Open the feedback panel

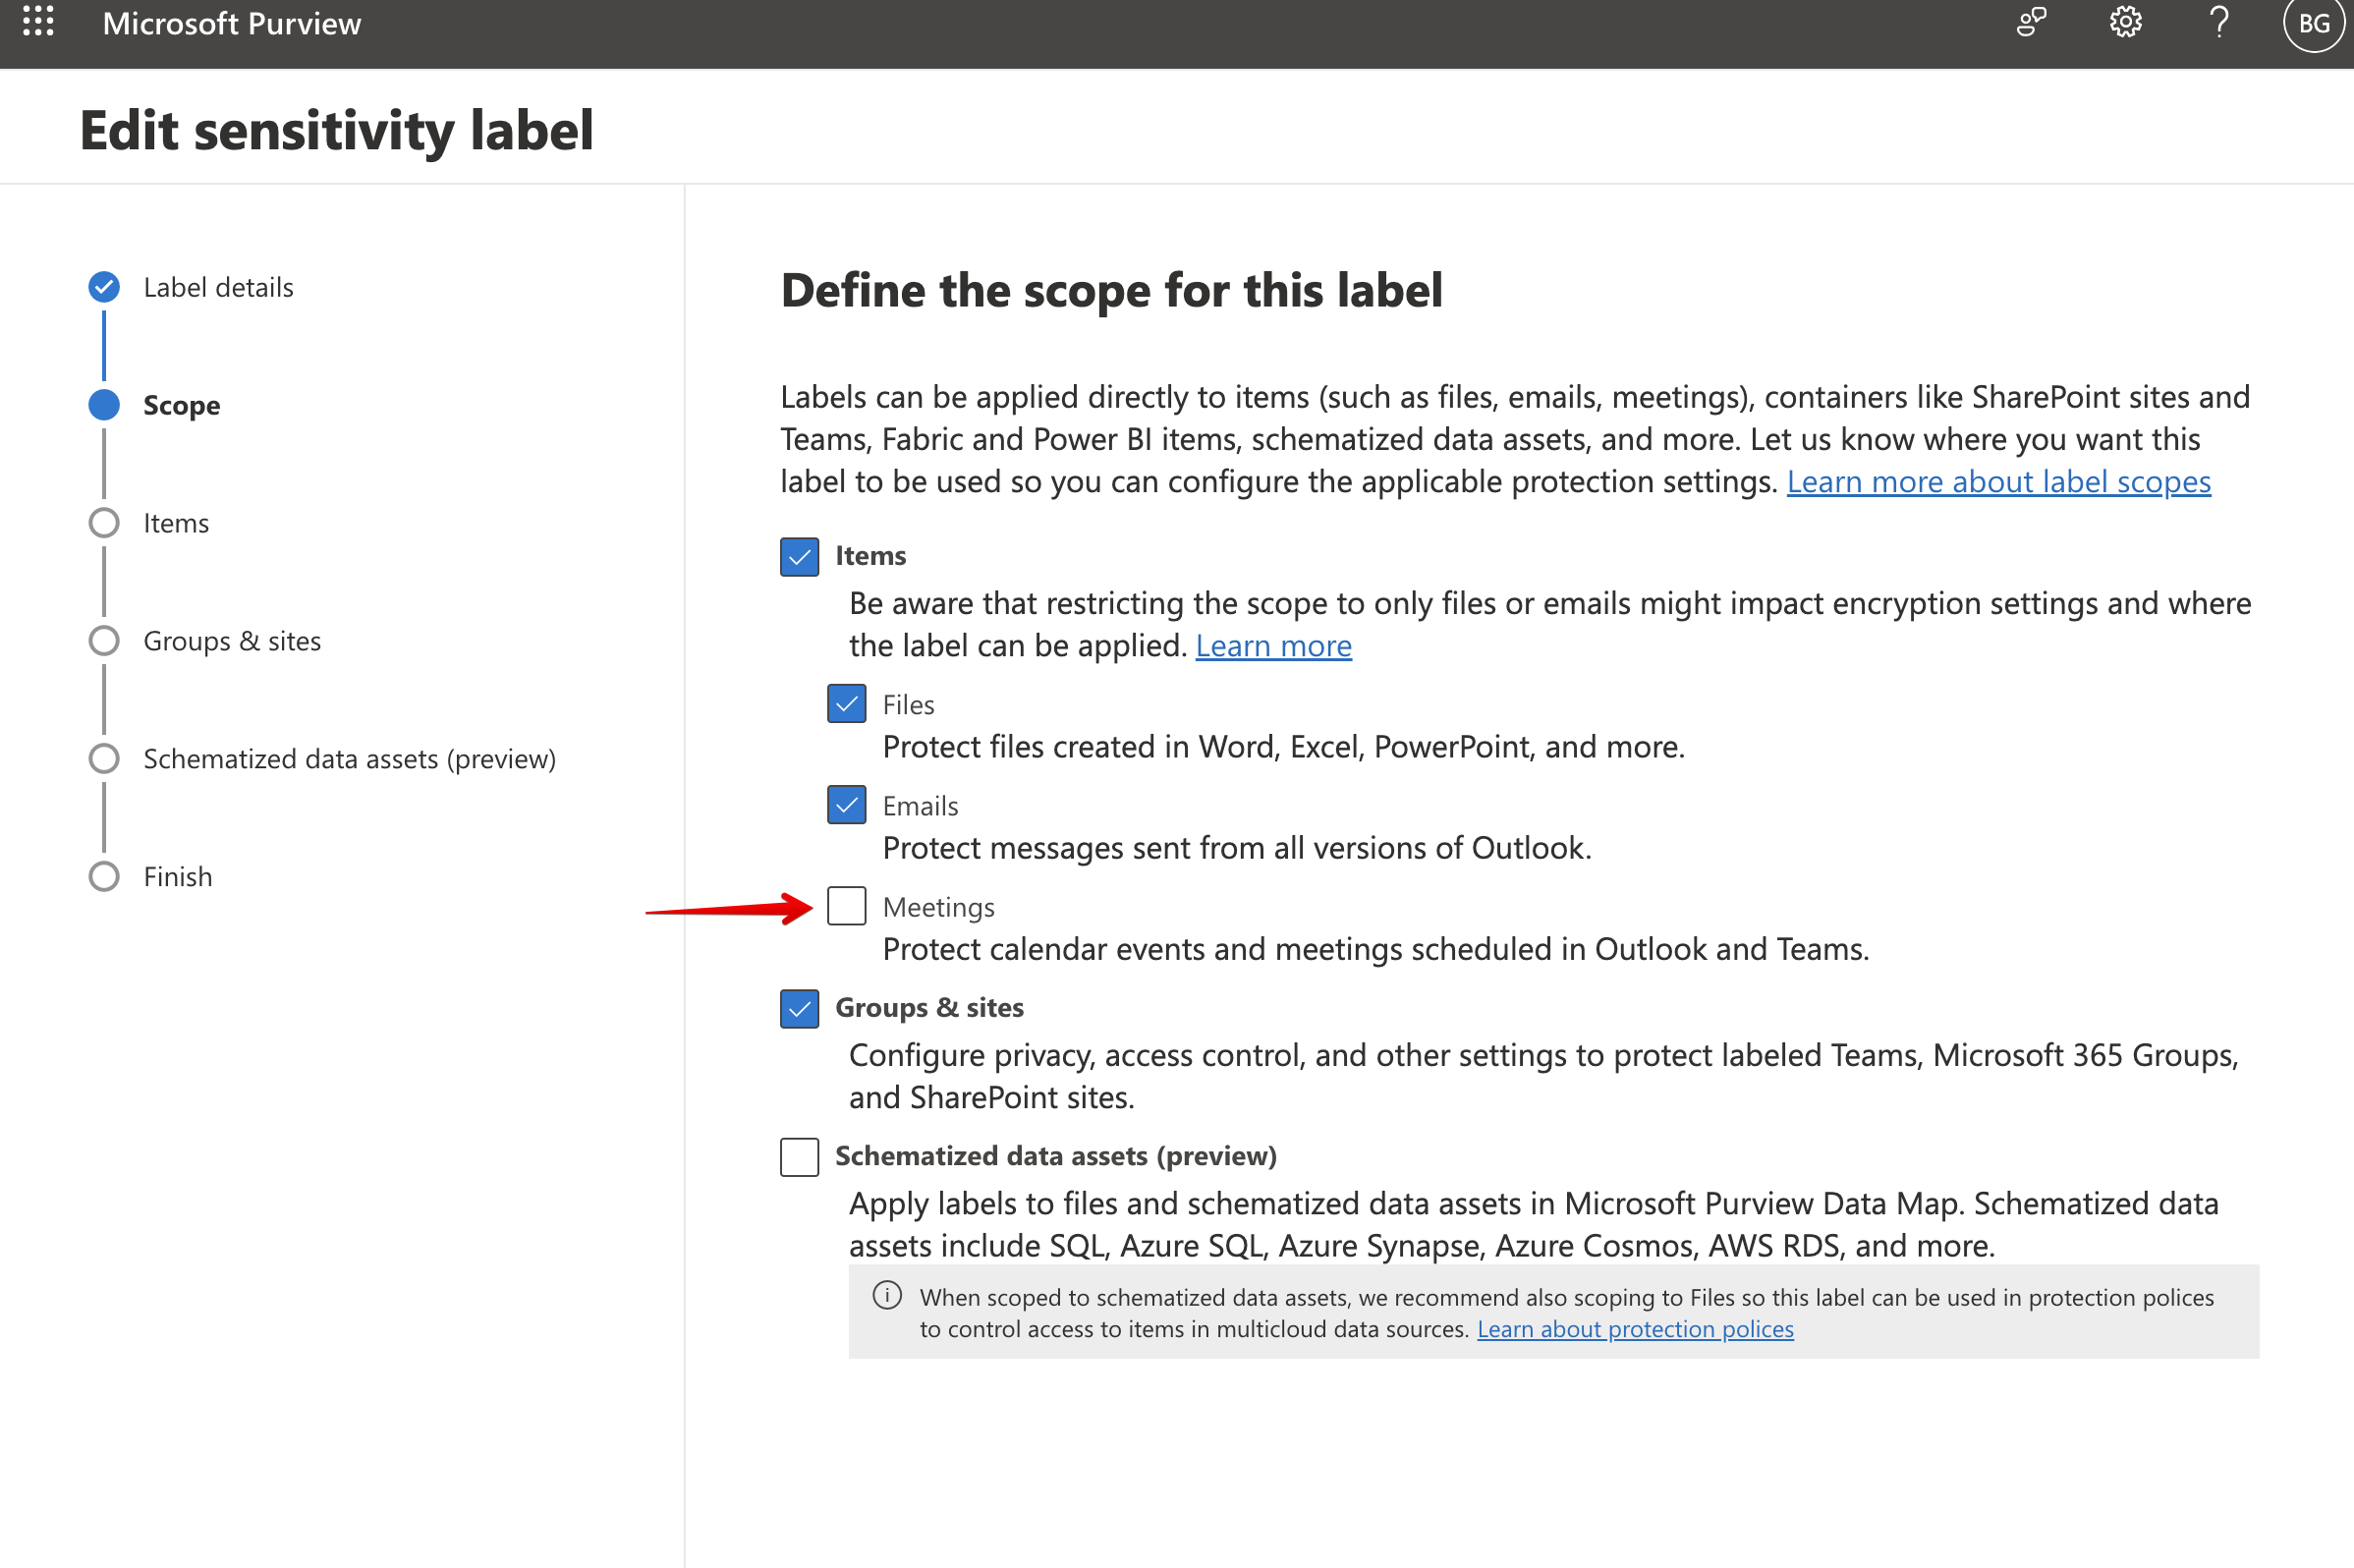pos(2032,22)
